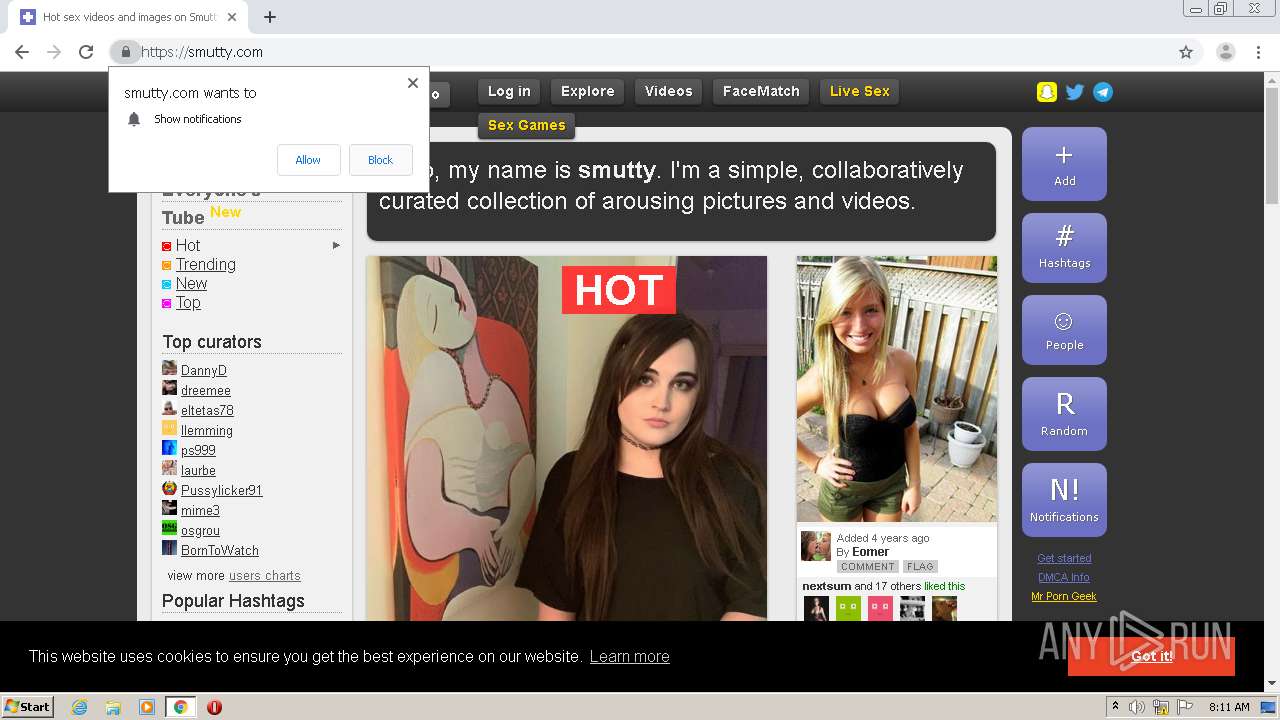Click the users charts link
Image resolution: width=1280 pixels, height=720 pixels.
tap(265, 576)
